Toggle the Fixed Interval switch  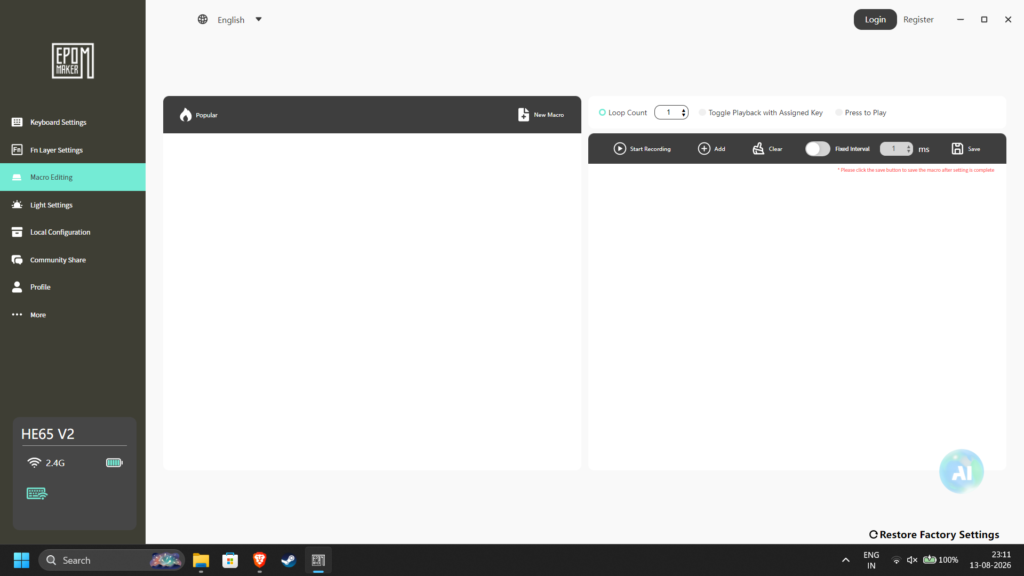817,149
